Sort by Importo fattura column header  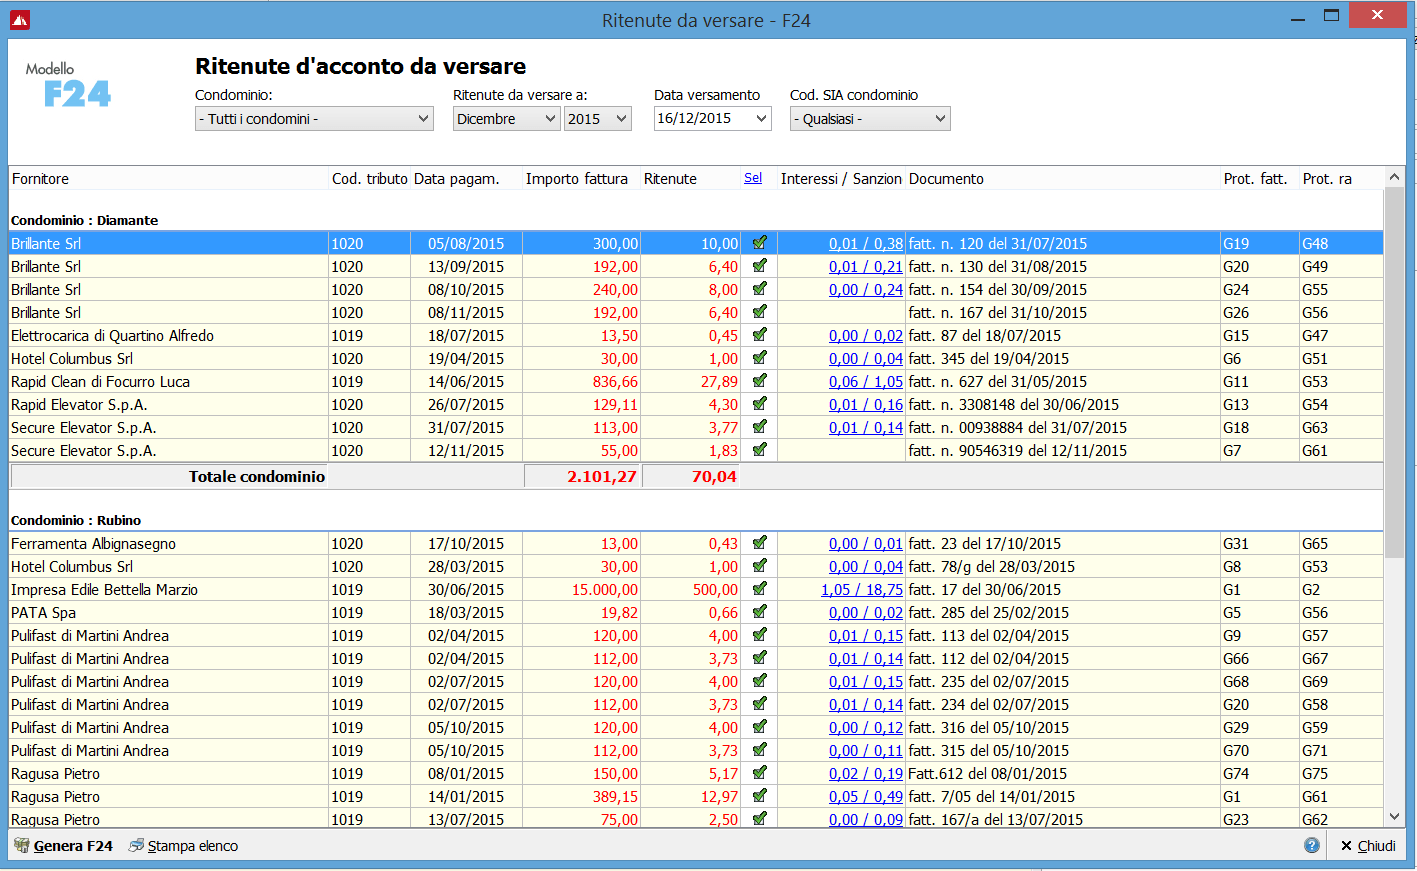tap(576, 179)
